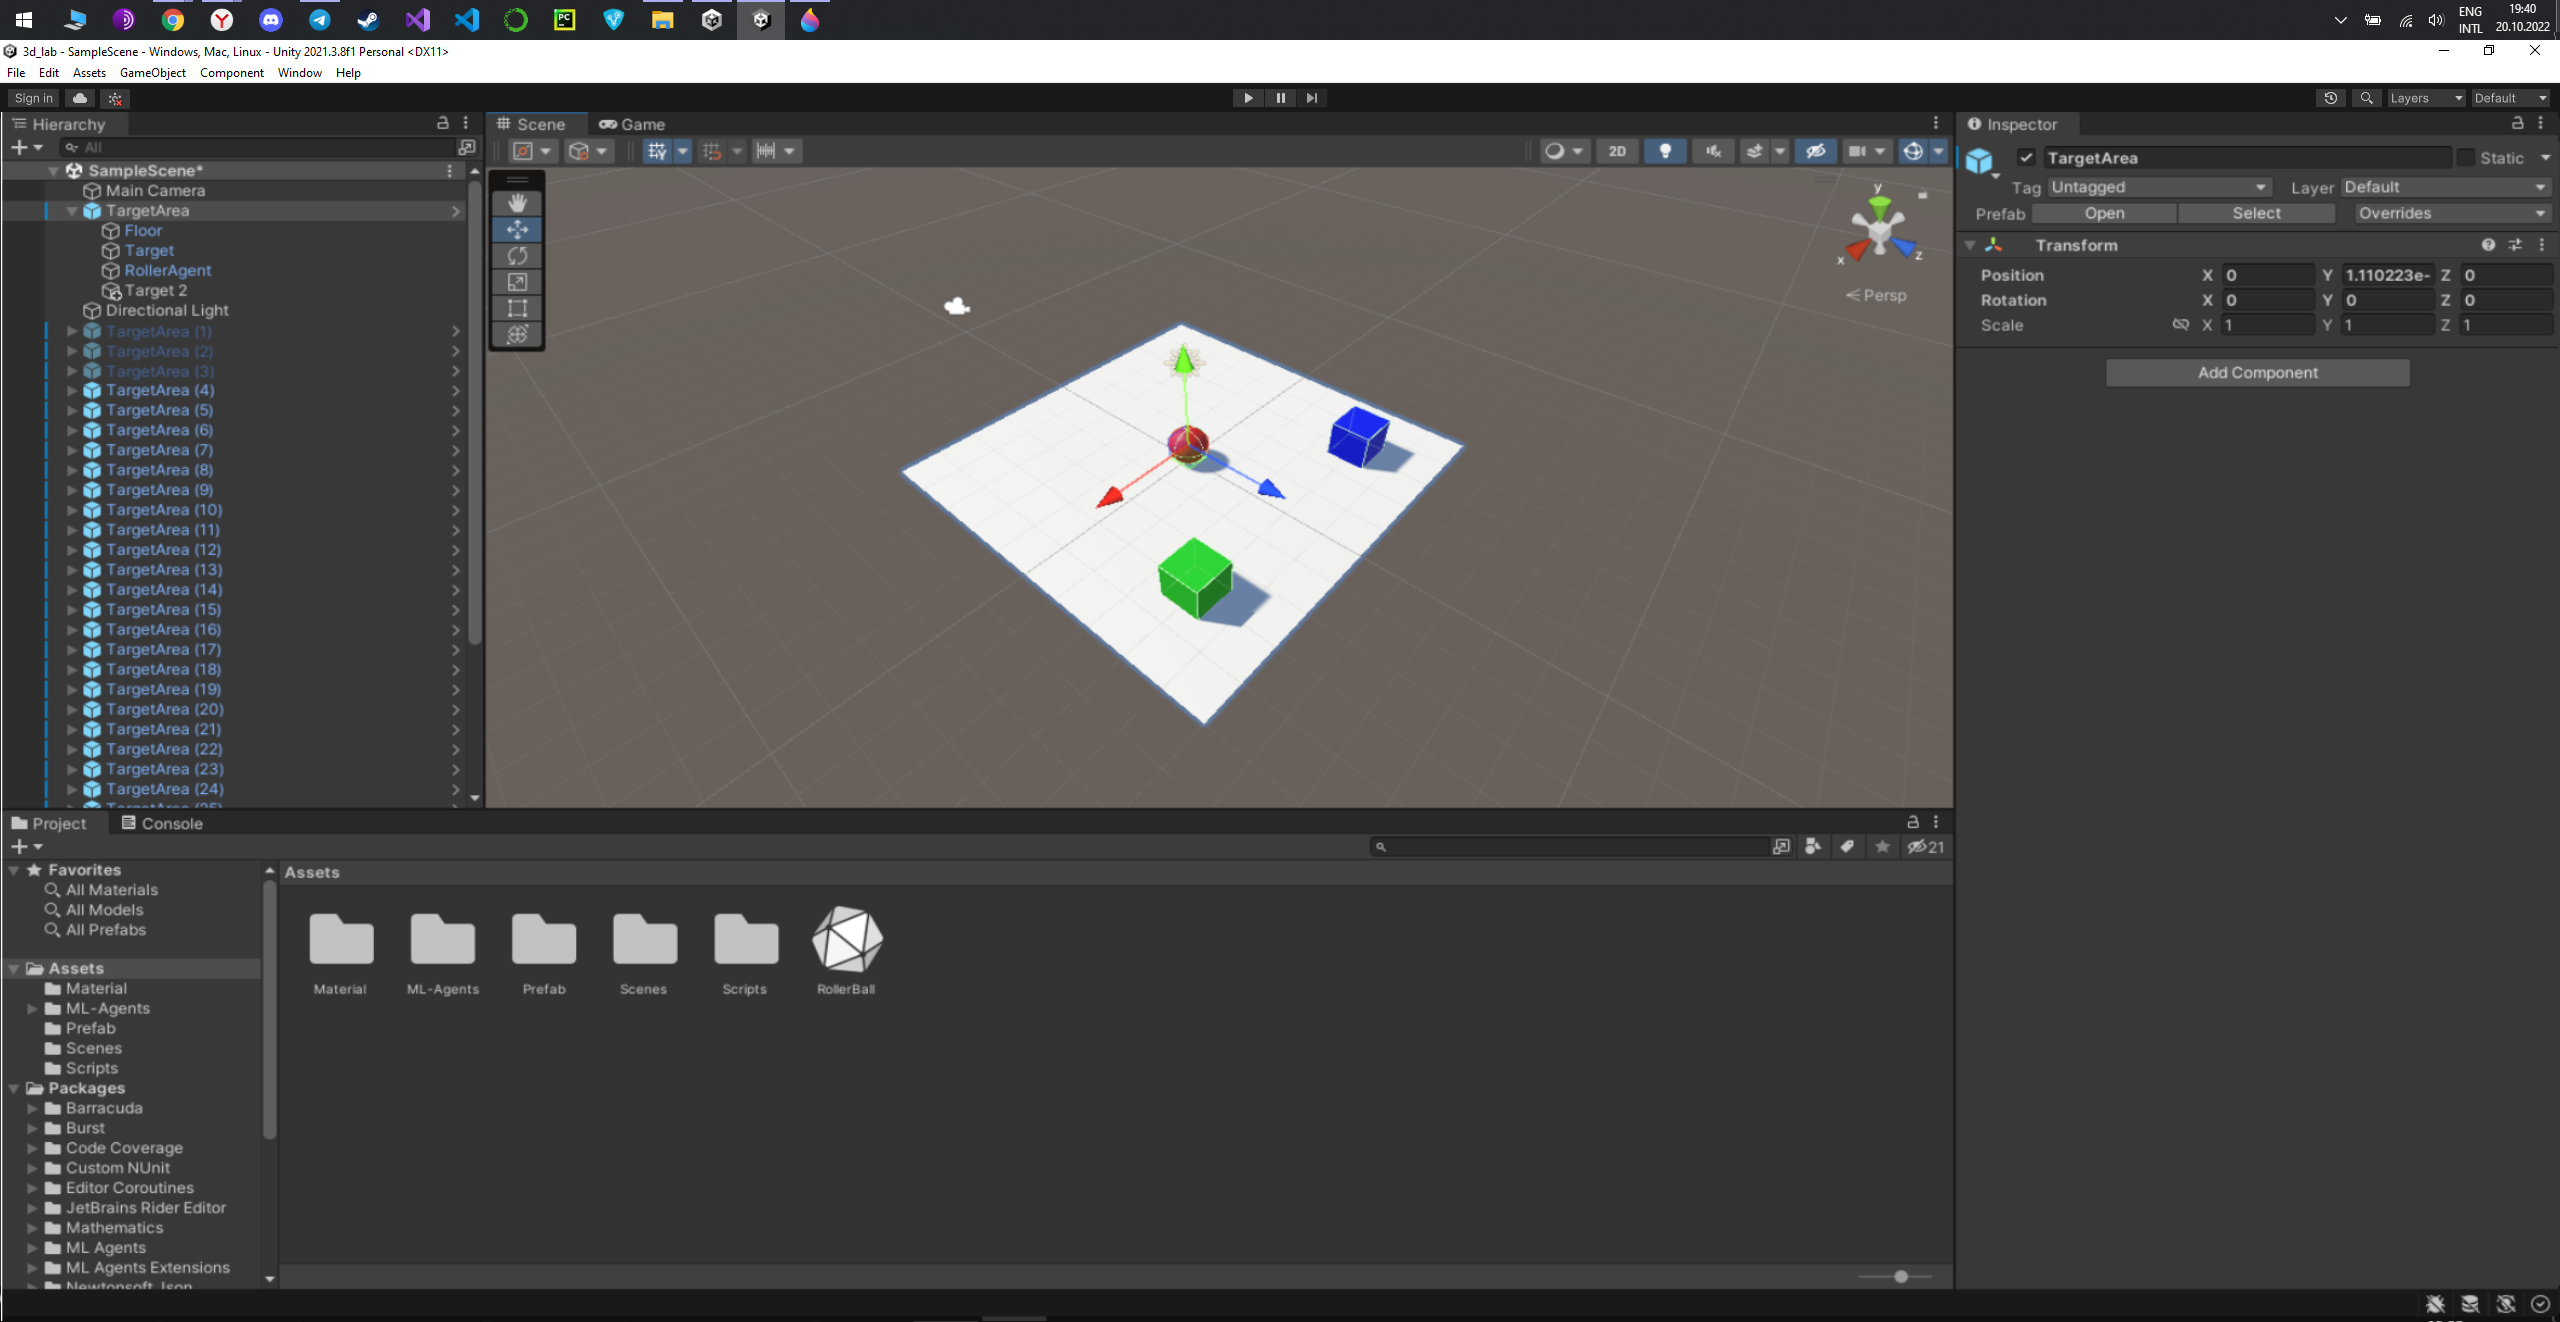Switch to the Game tab

[632, 124]
